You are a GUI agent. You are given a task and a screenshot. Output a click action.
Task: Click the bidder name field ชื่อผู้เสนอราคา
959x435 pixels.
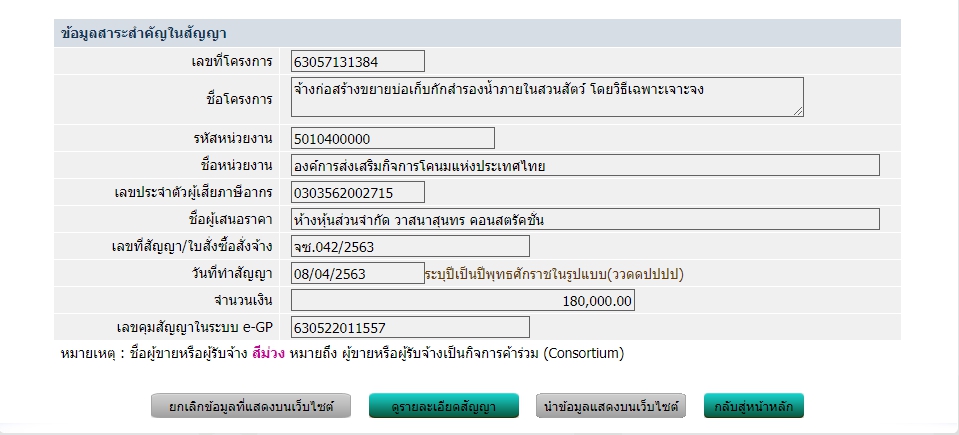585,219
